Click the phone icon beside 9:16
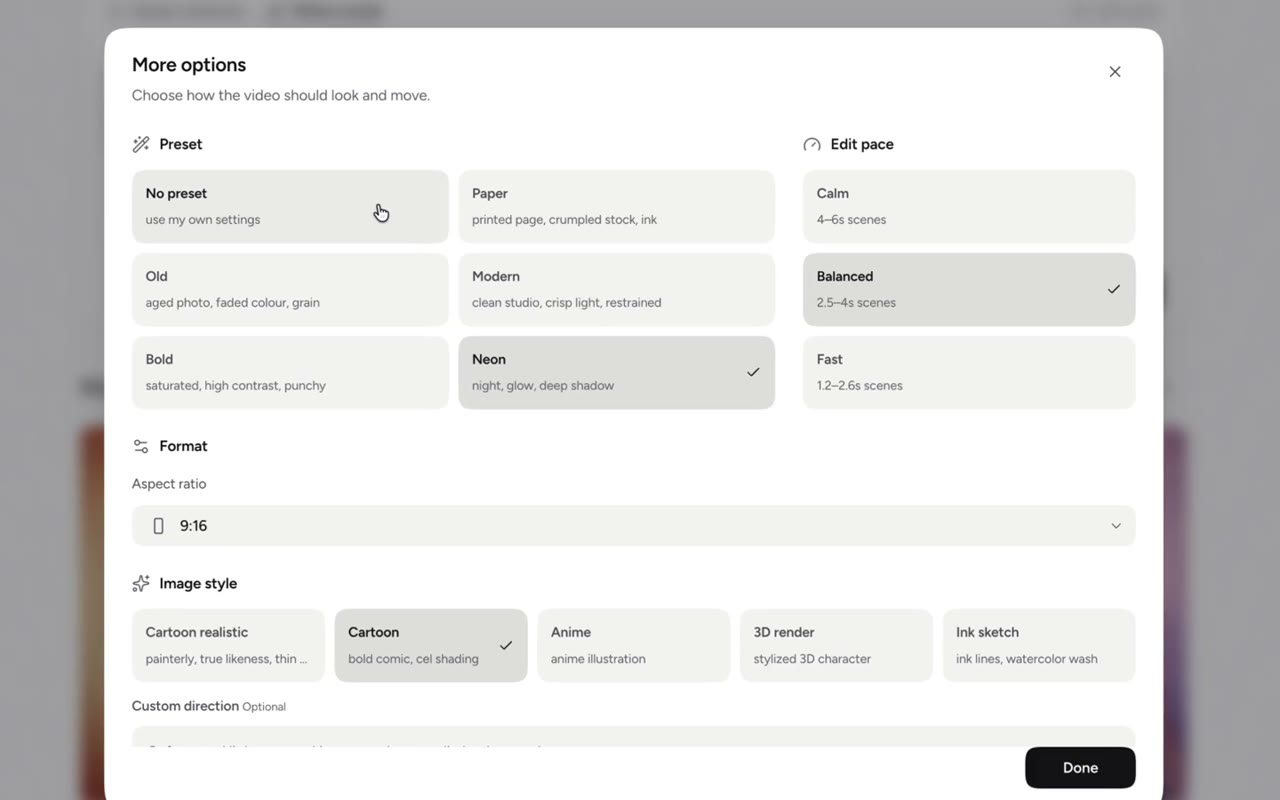 (x=158, y=526)
